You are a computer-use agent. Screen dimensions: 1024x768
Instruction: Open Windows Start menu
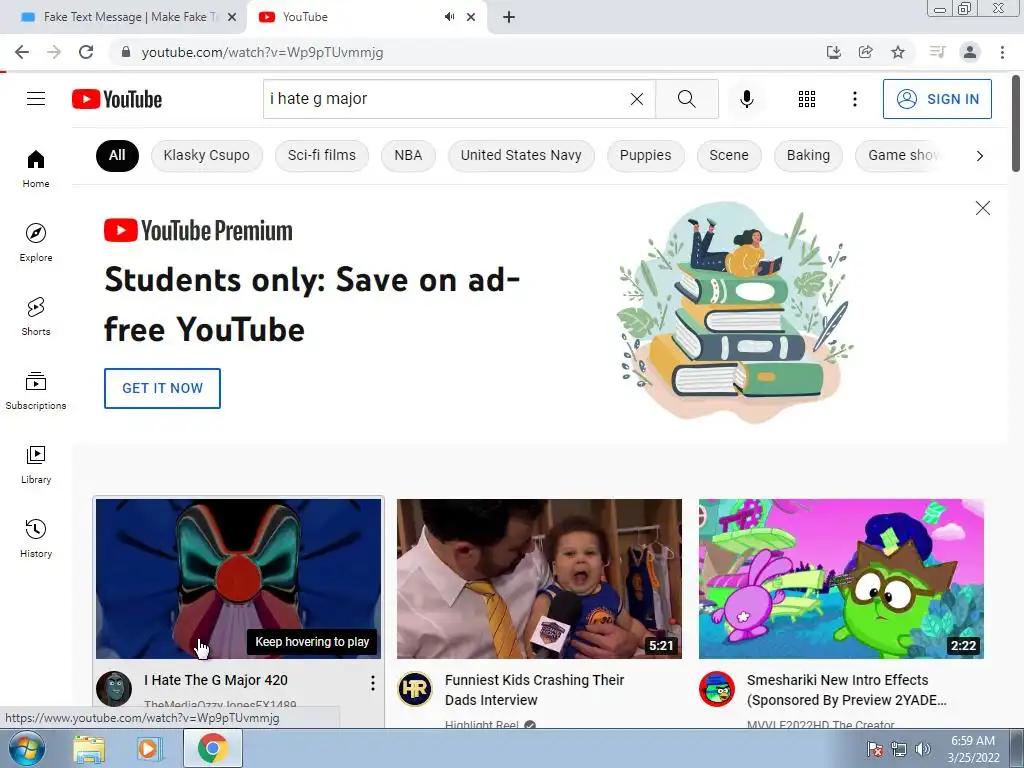27,748
